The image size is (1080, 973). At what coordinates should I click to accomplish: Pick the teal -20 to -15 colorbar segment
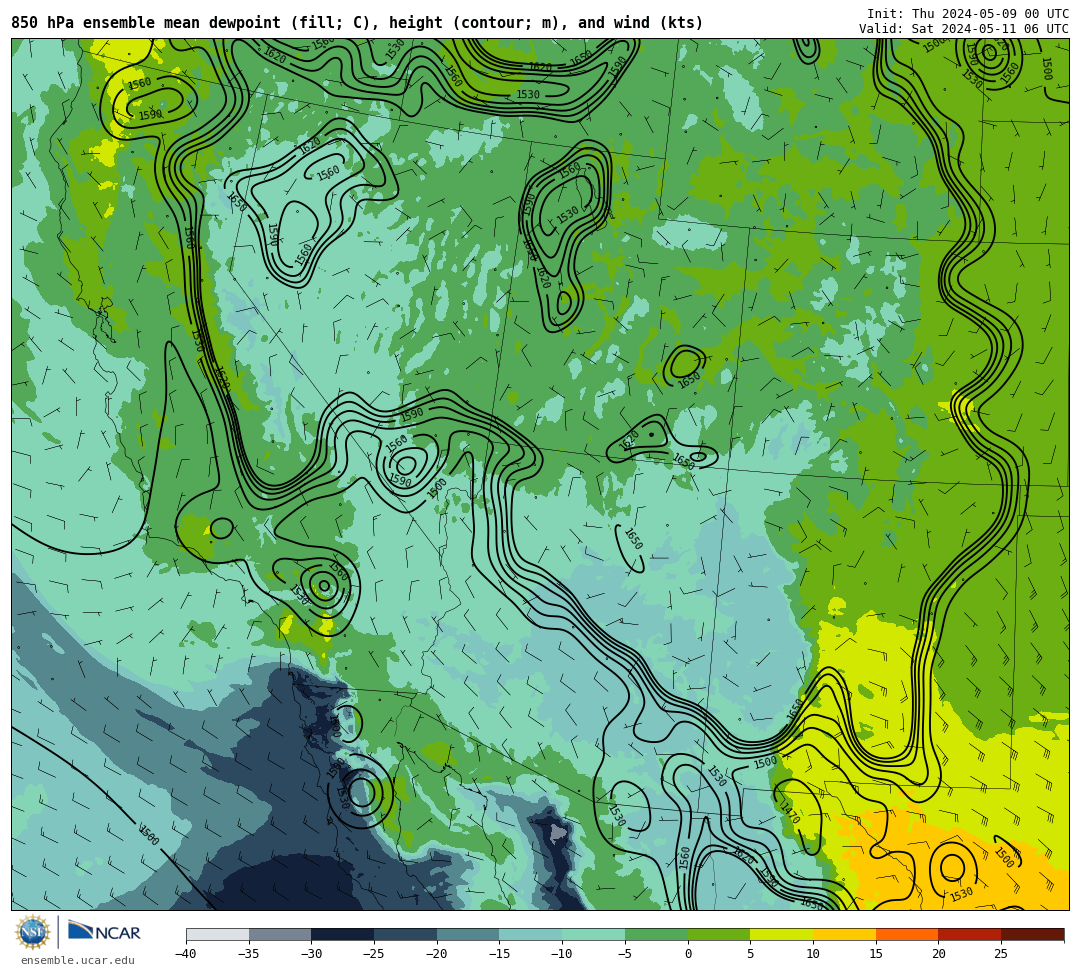(x=468, y=934)
